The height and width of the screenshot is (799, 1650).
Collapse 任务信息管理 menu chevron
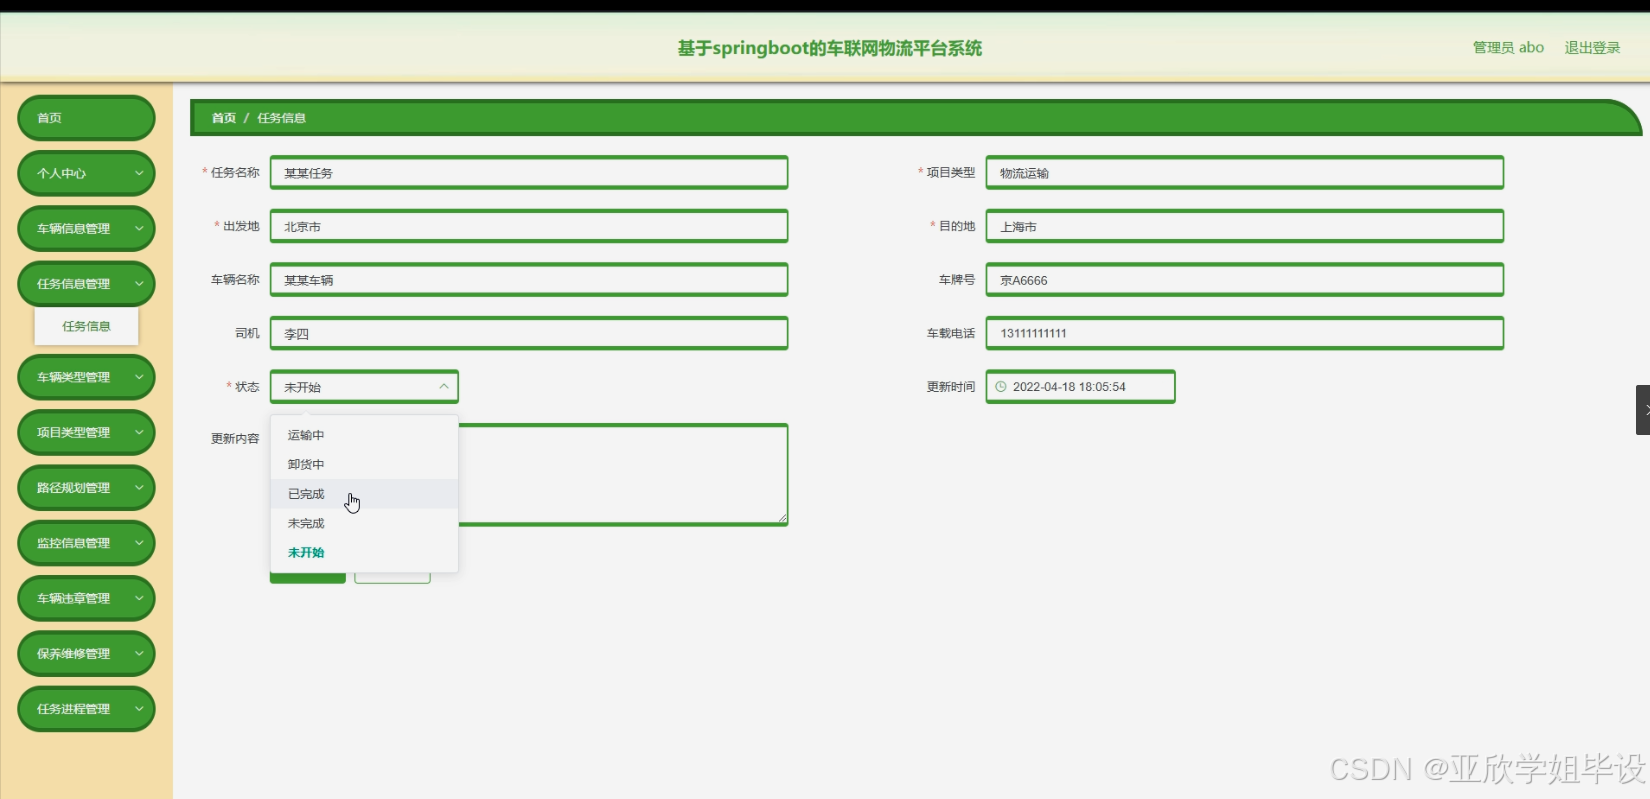(139, 284)
